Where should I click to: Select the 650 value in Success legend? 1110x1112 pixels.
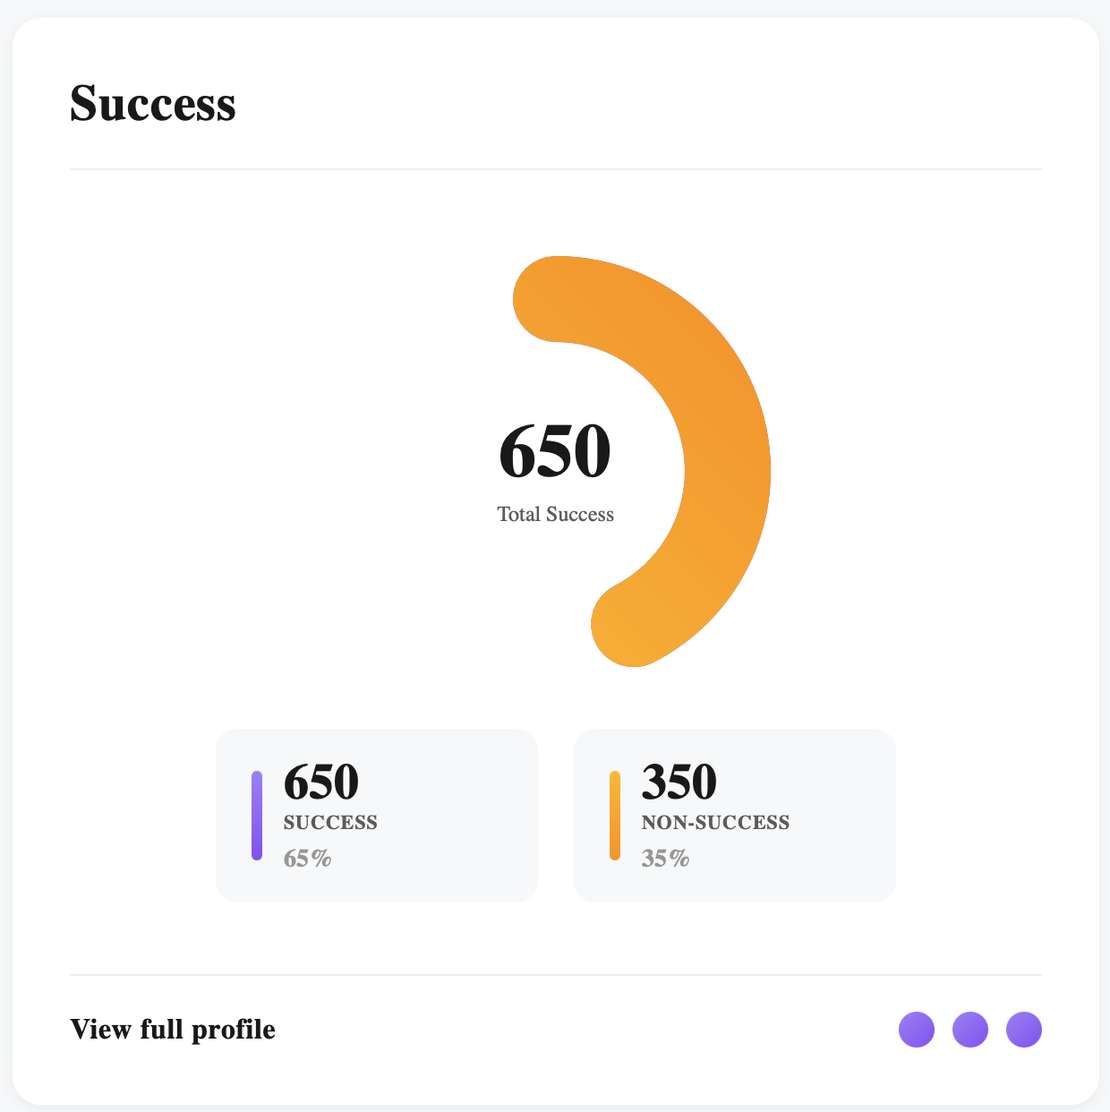tap(321, 782)
